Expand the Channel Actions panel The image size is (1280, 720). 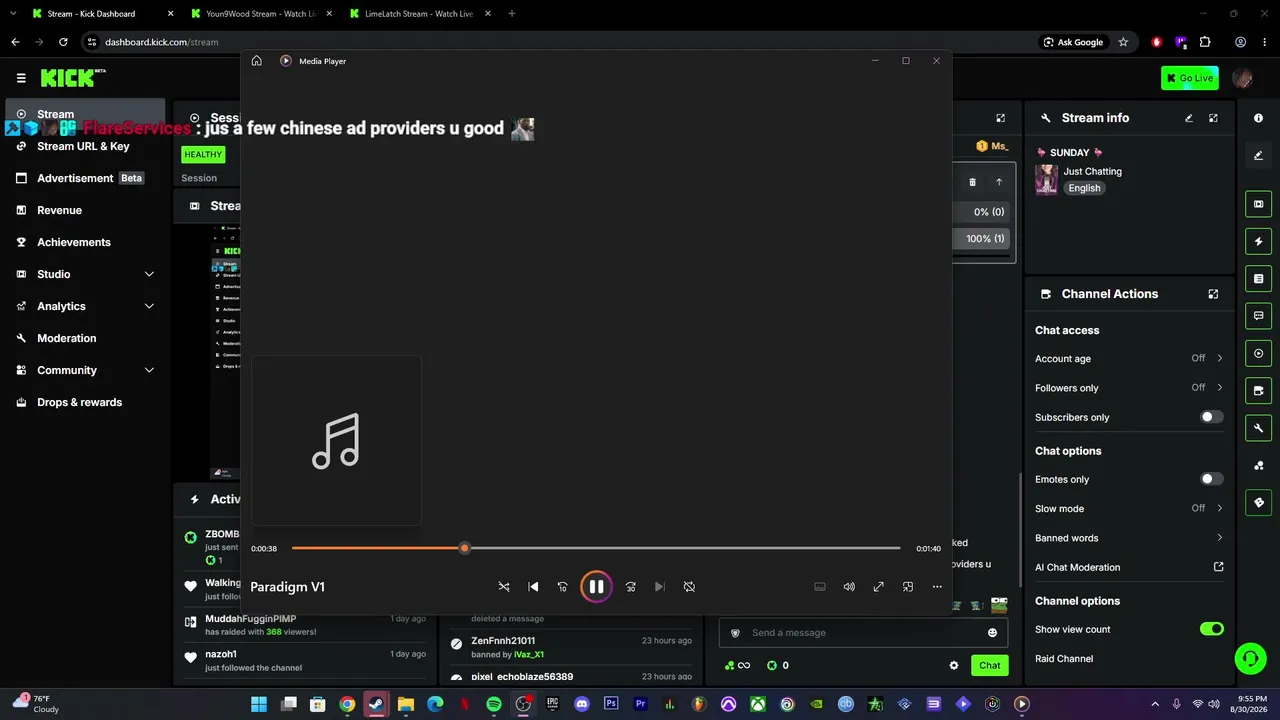pyautogui.click(x=1213, y=294)
